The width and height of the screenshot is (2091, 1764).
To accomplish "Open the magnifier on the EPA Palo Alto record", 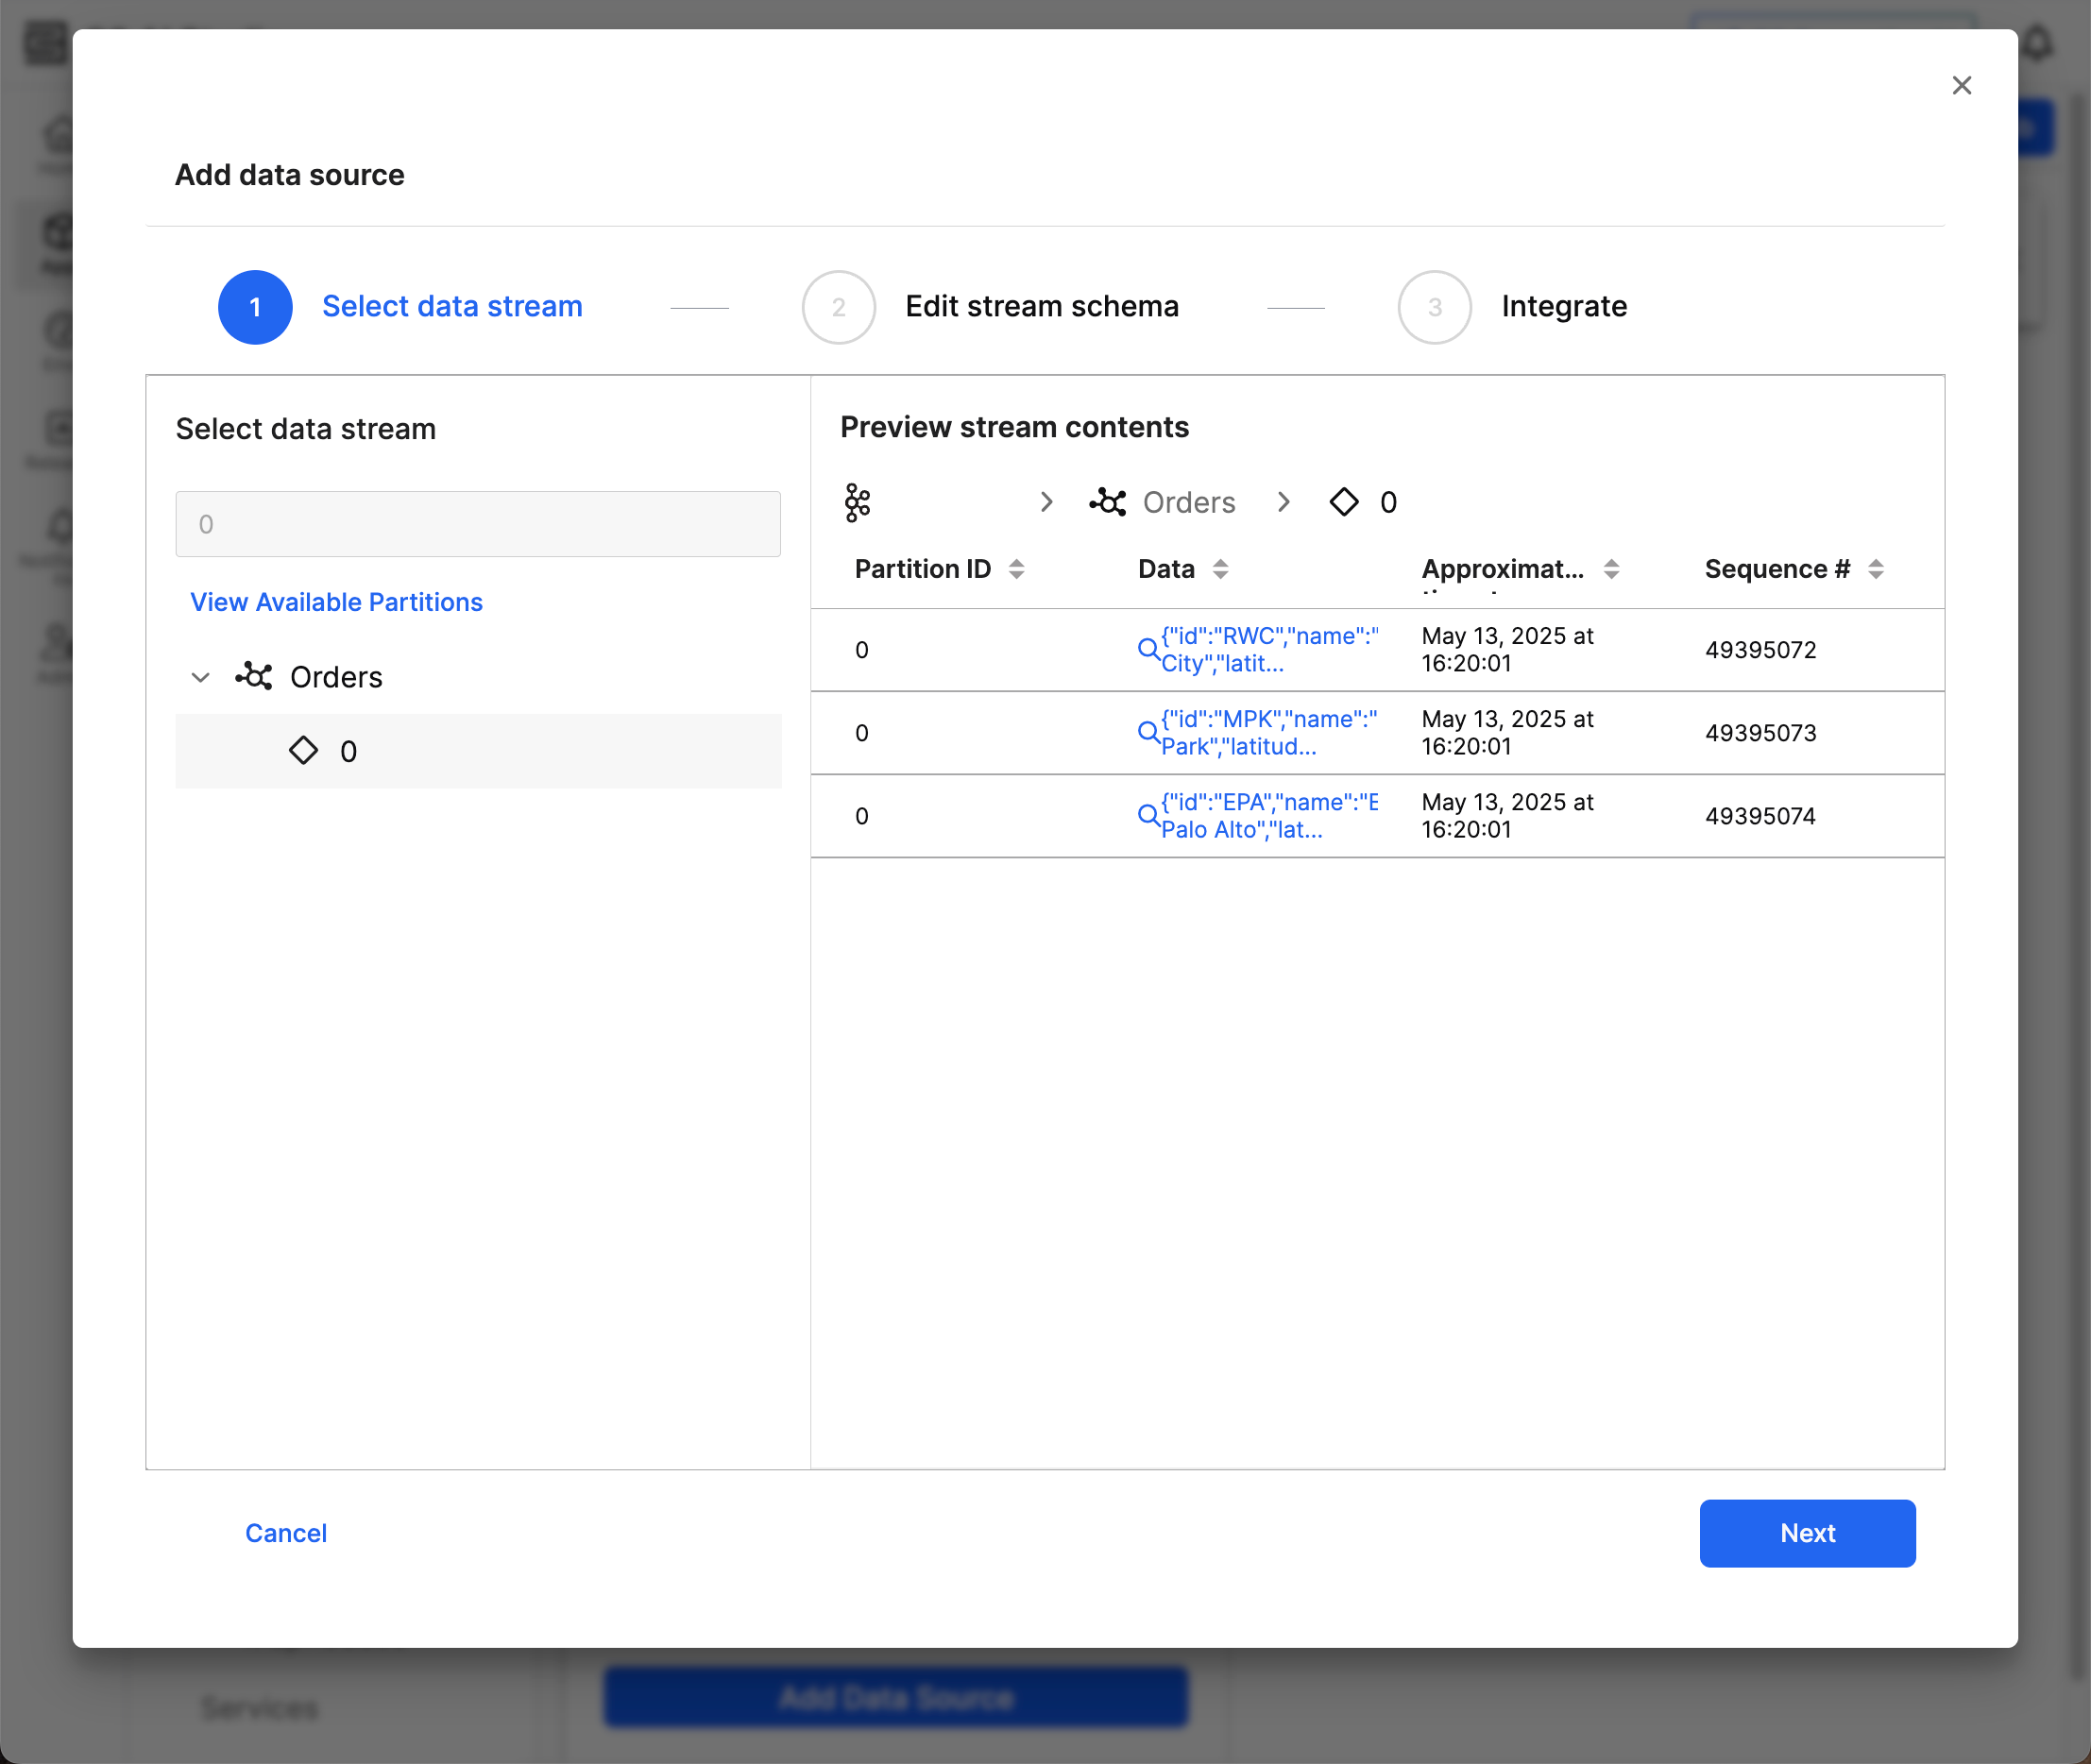I will click(1148, 815).
